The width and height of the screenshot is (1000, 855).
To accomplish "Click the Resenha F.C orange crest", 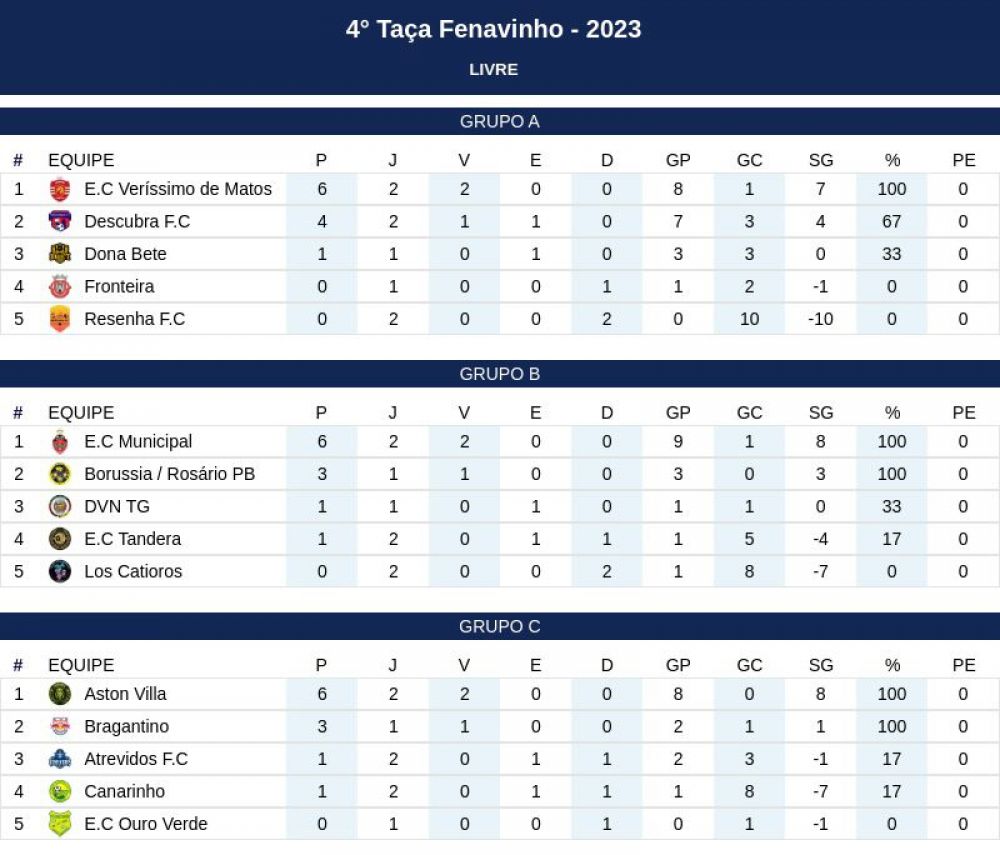I will [x=59, y=319].
